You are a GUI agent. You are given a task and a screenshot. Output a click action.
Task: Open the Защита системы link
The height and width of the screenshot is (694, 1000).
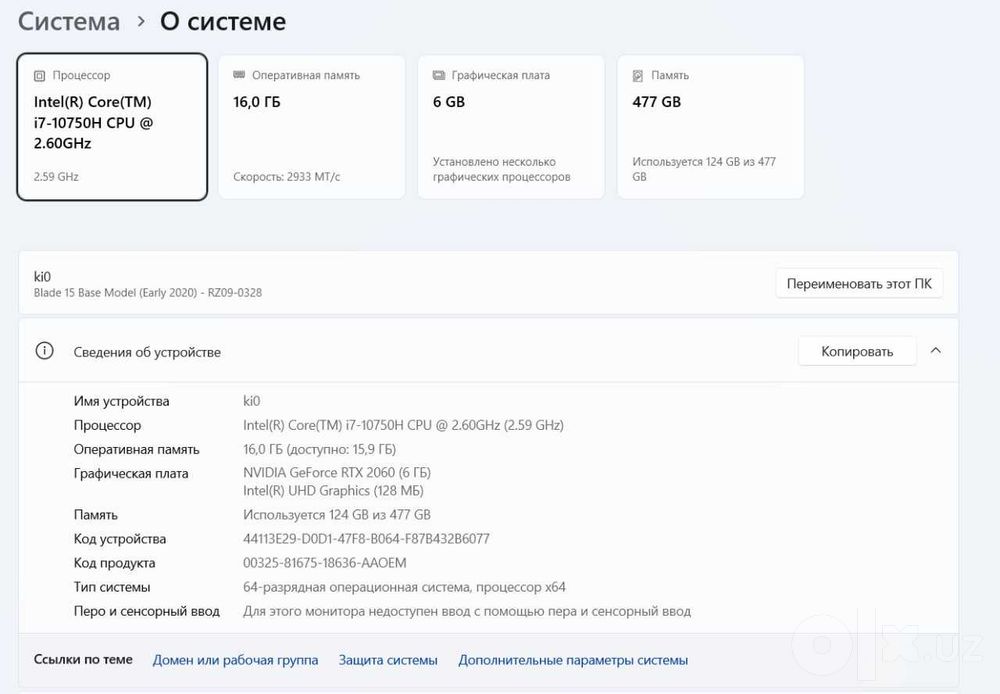click(388, 660)
